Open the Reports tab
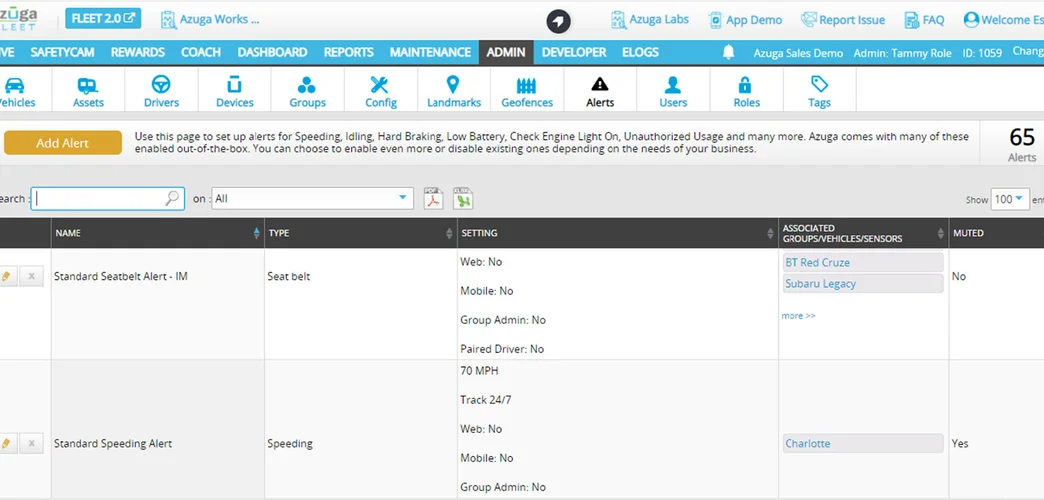The height and width of the screenshot is (500, 1044). [349, 52]
